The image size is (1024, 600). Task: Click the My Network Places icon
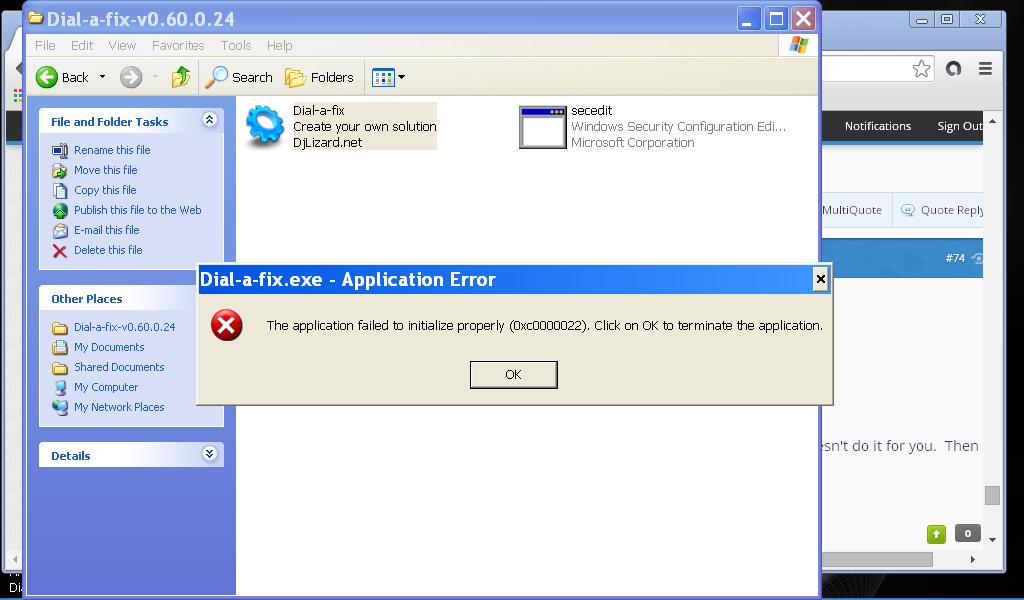click(60, 407)
